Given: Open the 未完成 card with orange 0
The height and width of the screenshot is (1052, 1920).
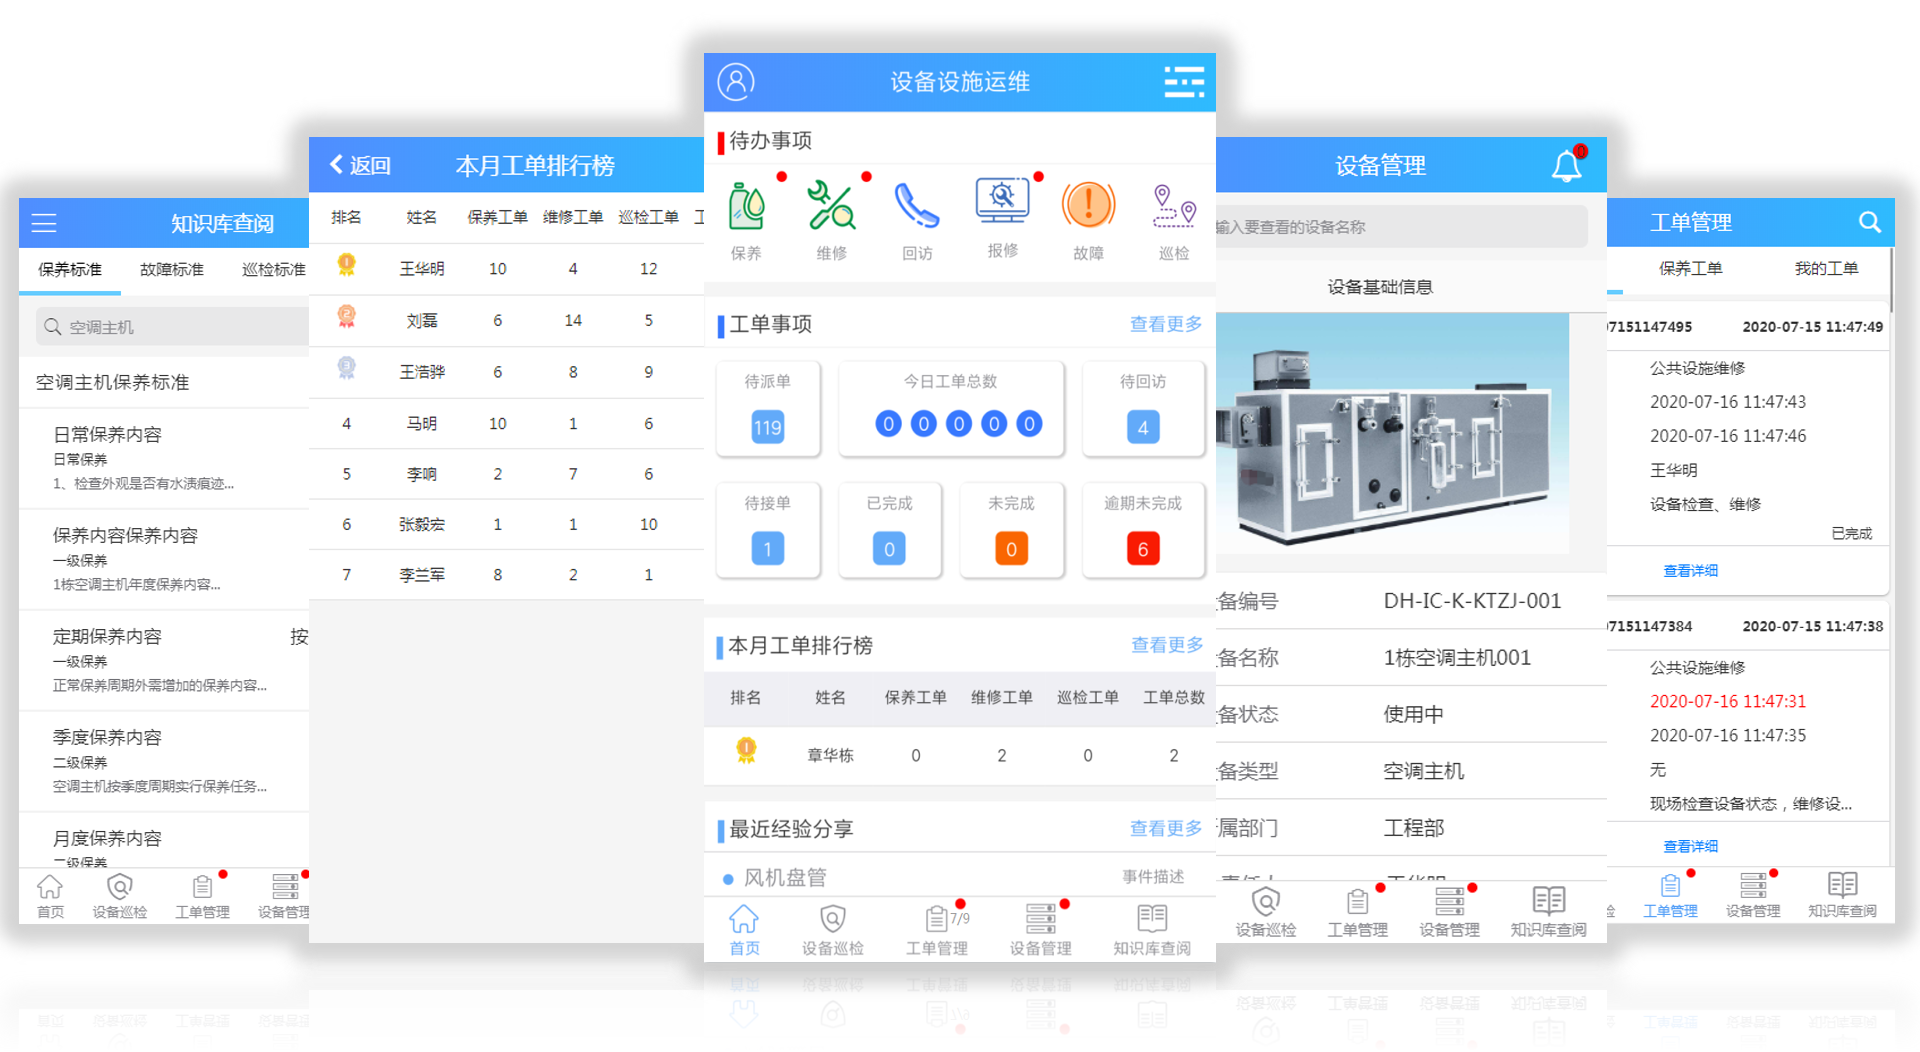Looking at the screenshot, I should [x=1011, y=530].
